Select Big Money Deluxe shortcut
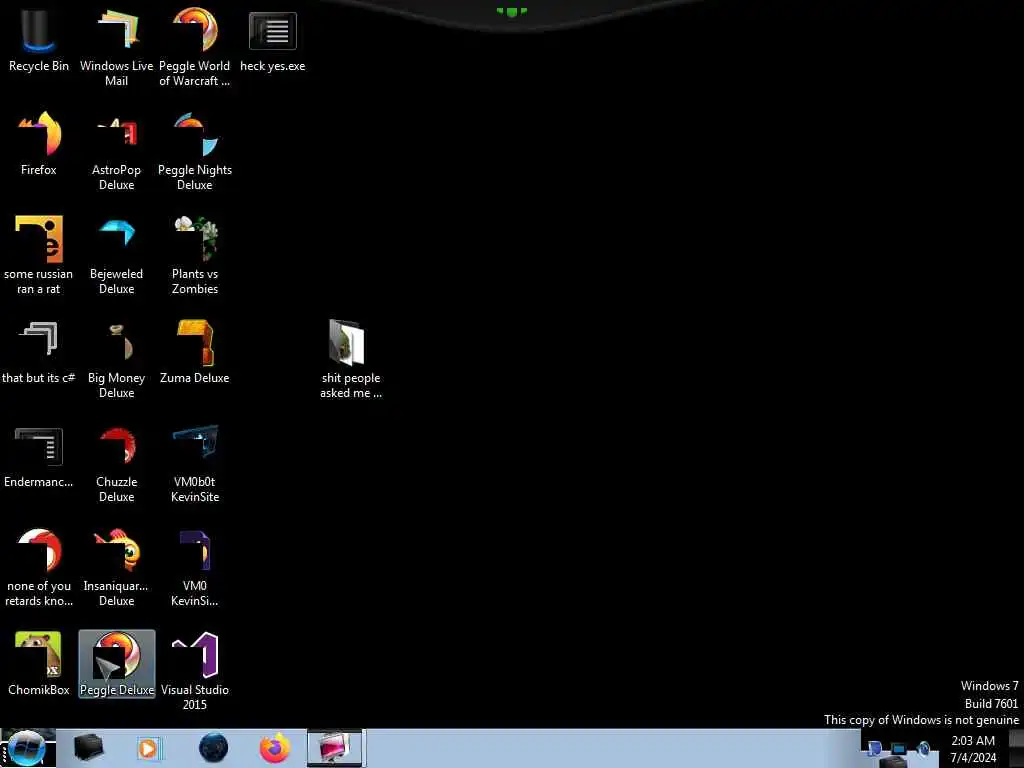The height and width of the screenshot is (768, 1024). tap(116, 358)
